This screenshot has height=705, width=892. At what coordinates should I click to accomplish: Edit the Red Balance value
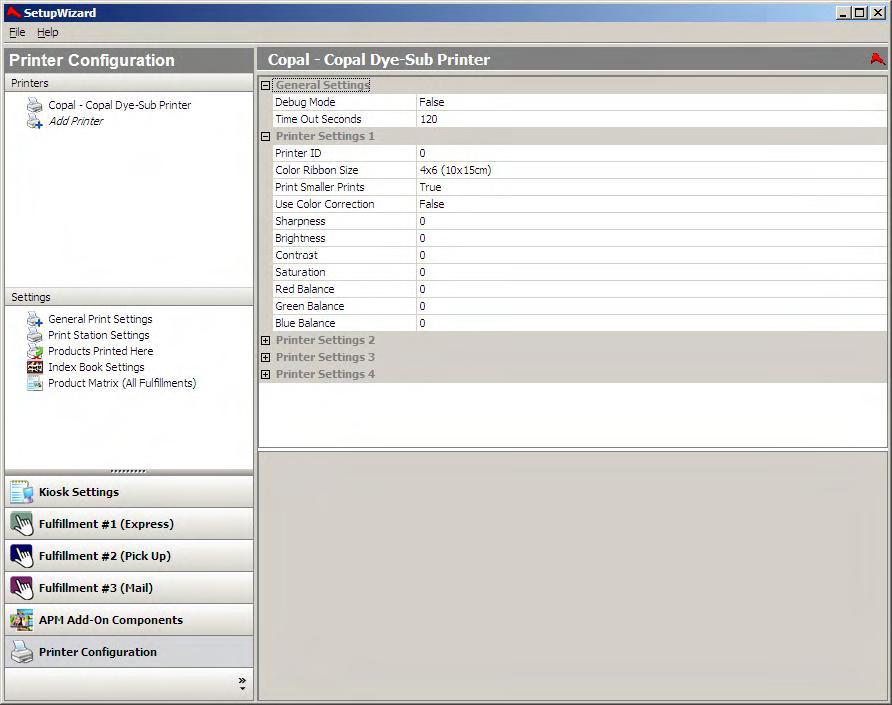point(651,290)
